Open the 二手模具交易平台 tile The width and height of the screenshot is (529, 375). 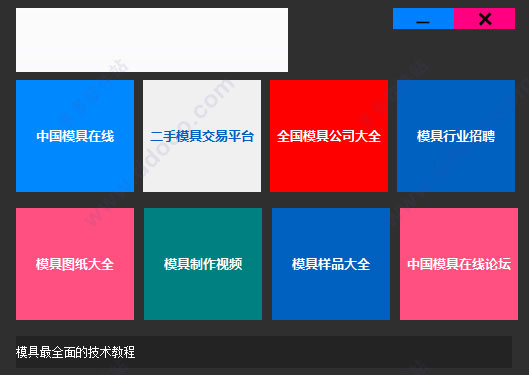(x=202, y=136)
